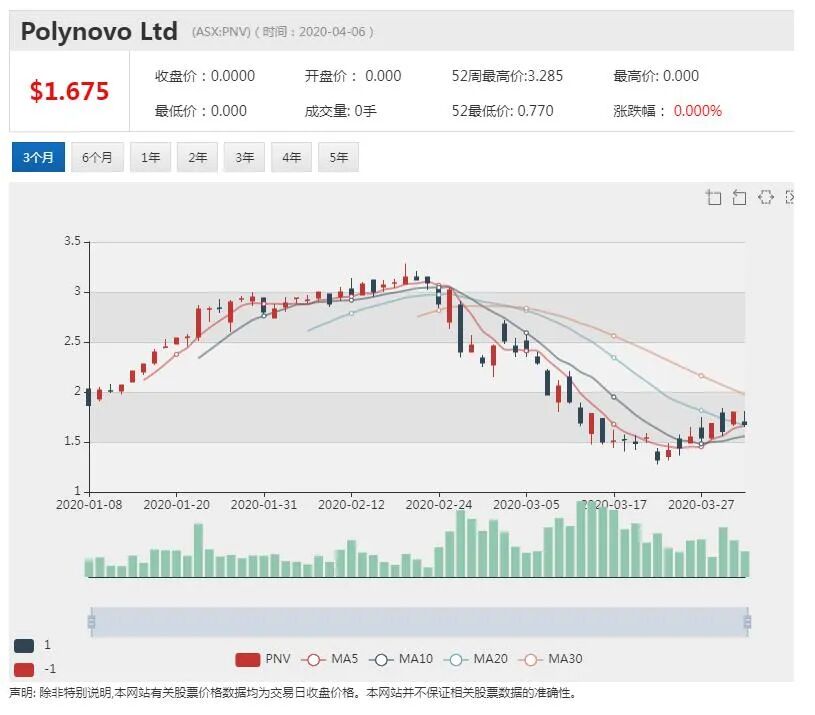This screenshot has height=715, width=815.
Task: Click the 2020-01-20 x-axis date label
Action: [177, 505]
